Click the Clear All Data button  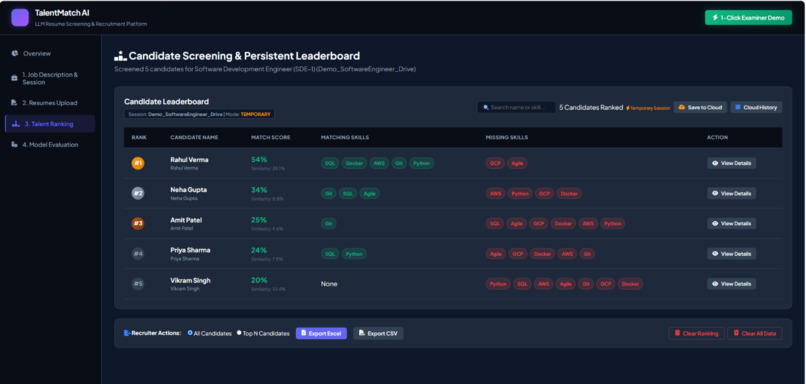pyautogui.click(x=755, y=333)
